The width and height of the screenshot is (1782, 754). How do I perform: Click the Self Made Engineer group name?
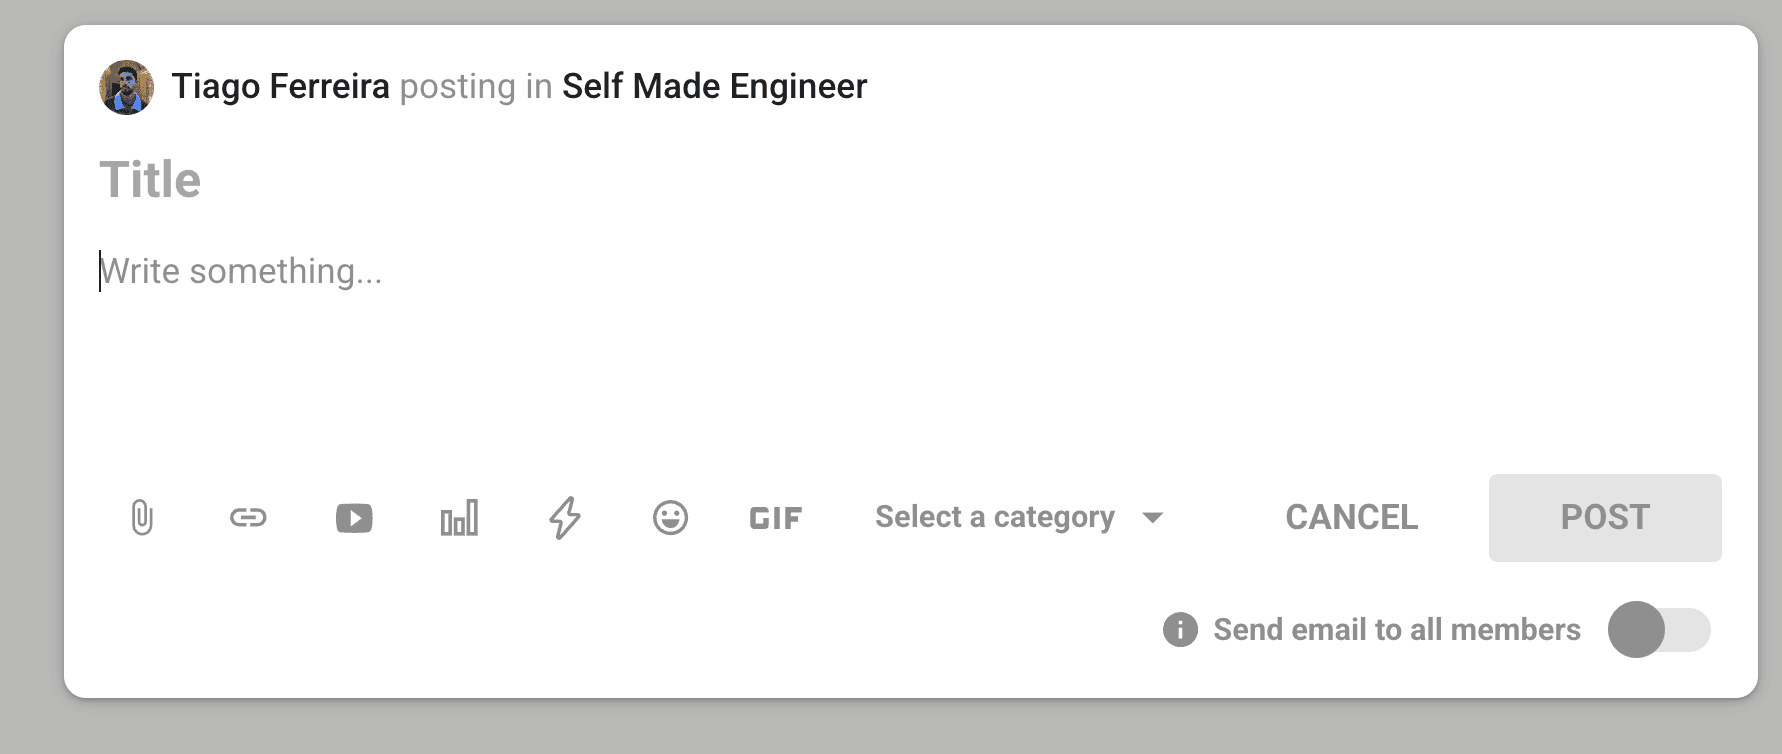714,87
